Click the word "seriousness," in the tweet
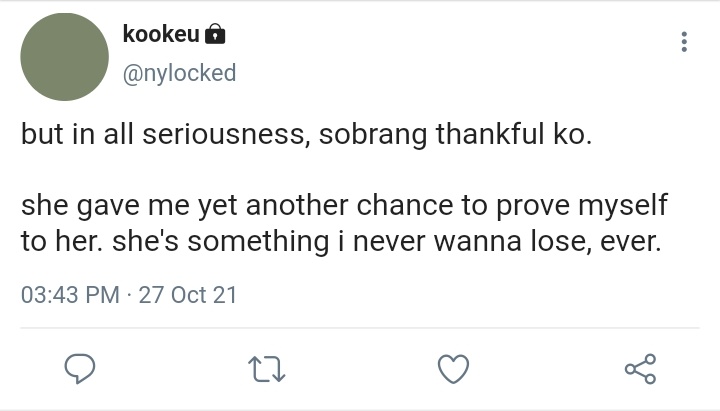 click(226, 135)
